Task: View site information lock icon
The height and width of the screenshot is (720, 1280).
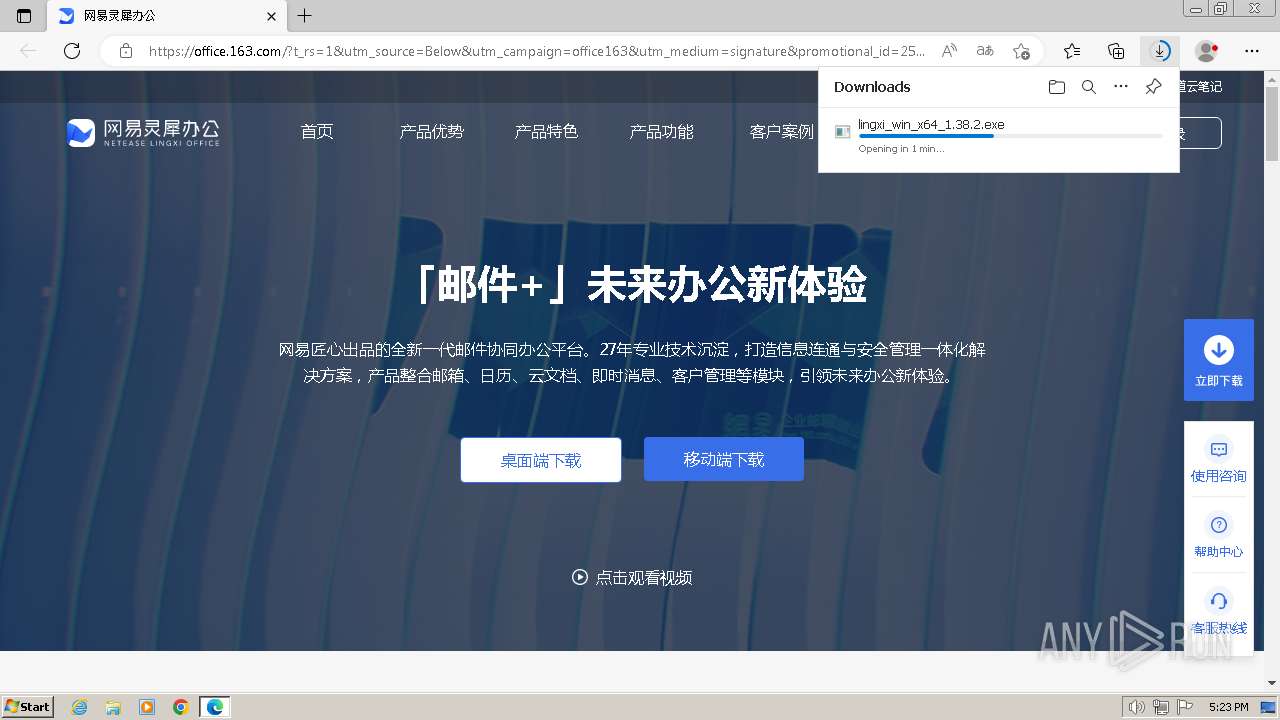Action: click(x=126, y=51)
